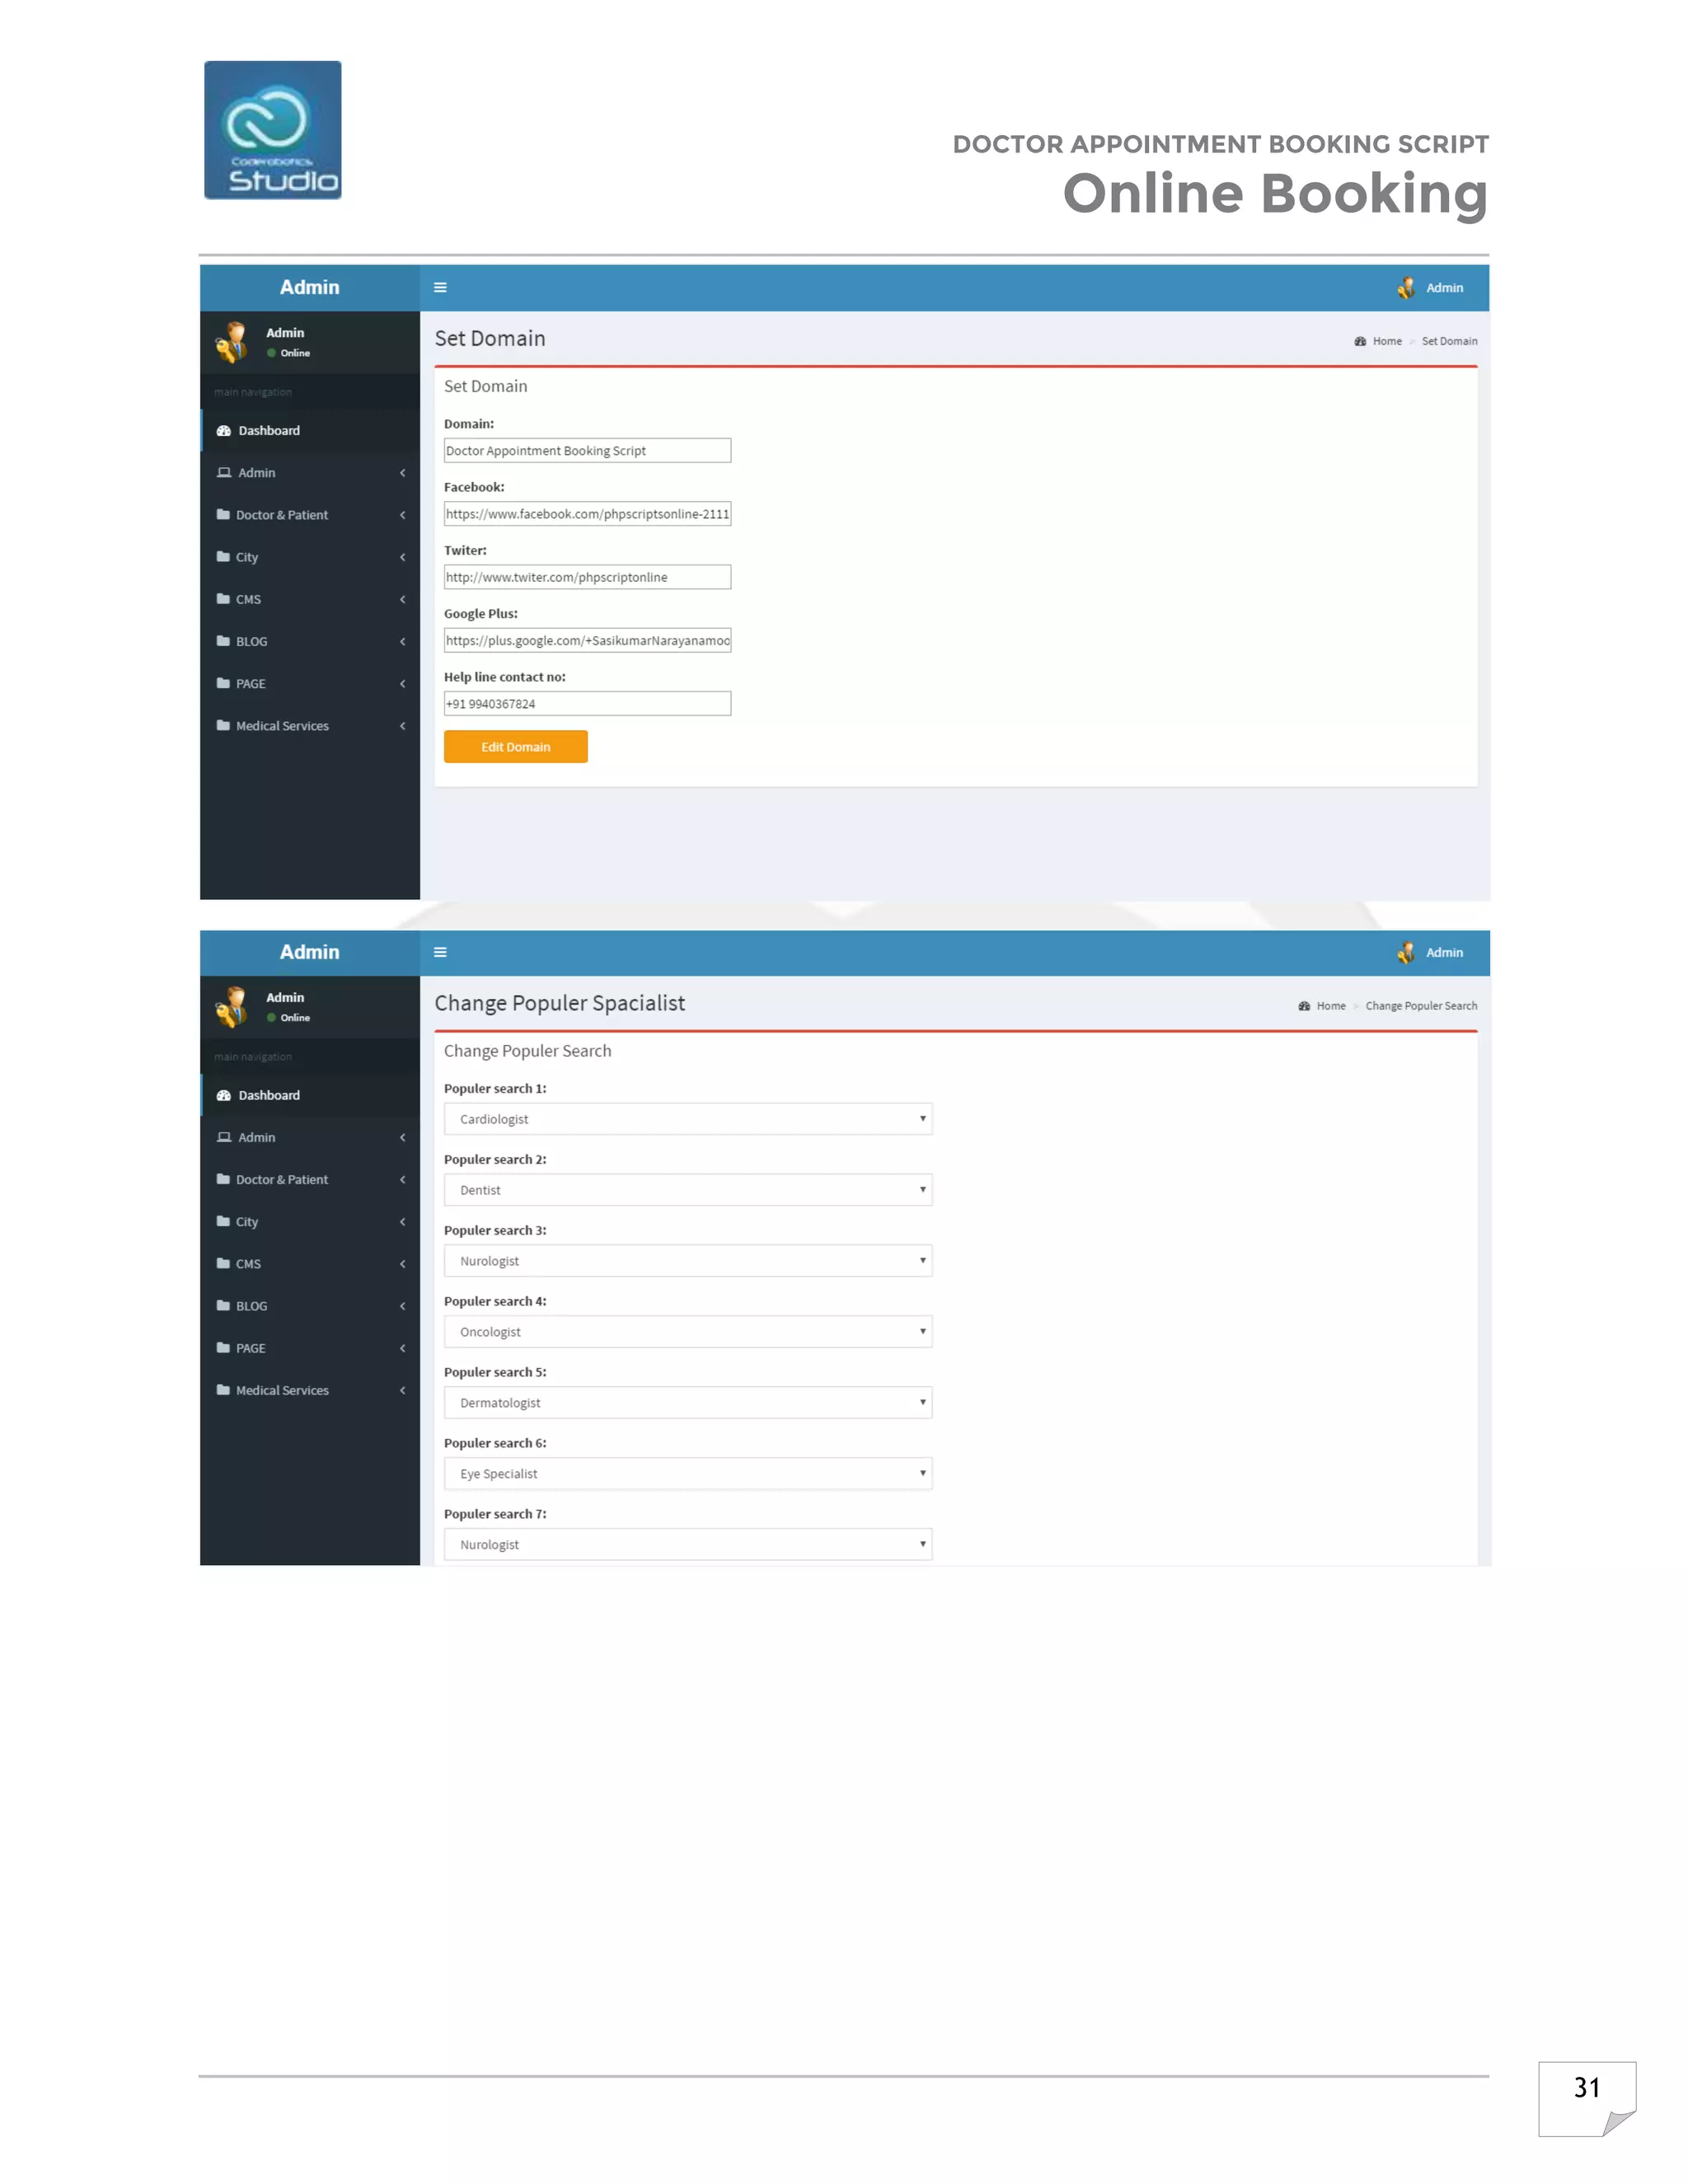The height and width of the screenshot is (2184, 1688).
Task: Click Admin user label in Set Domain top bar
Action: click(x=1445, y=288)
